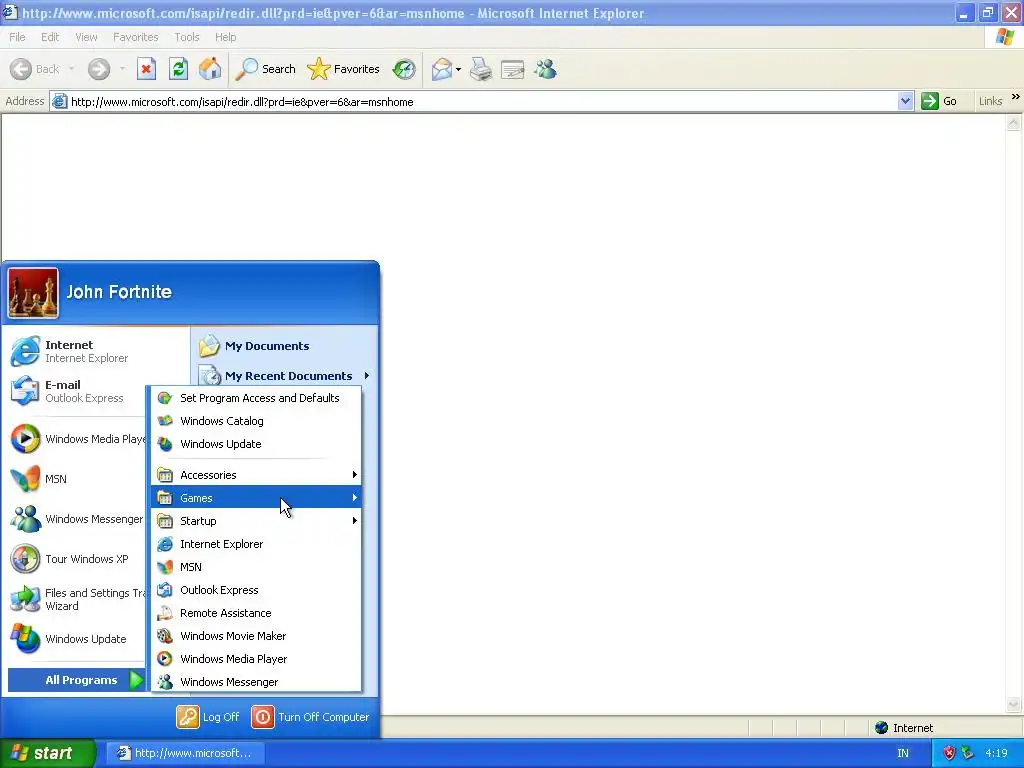Expand the Accessories submenu
1024x768 pixels.
pyautogui.click(x=256, y=475)
